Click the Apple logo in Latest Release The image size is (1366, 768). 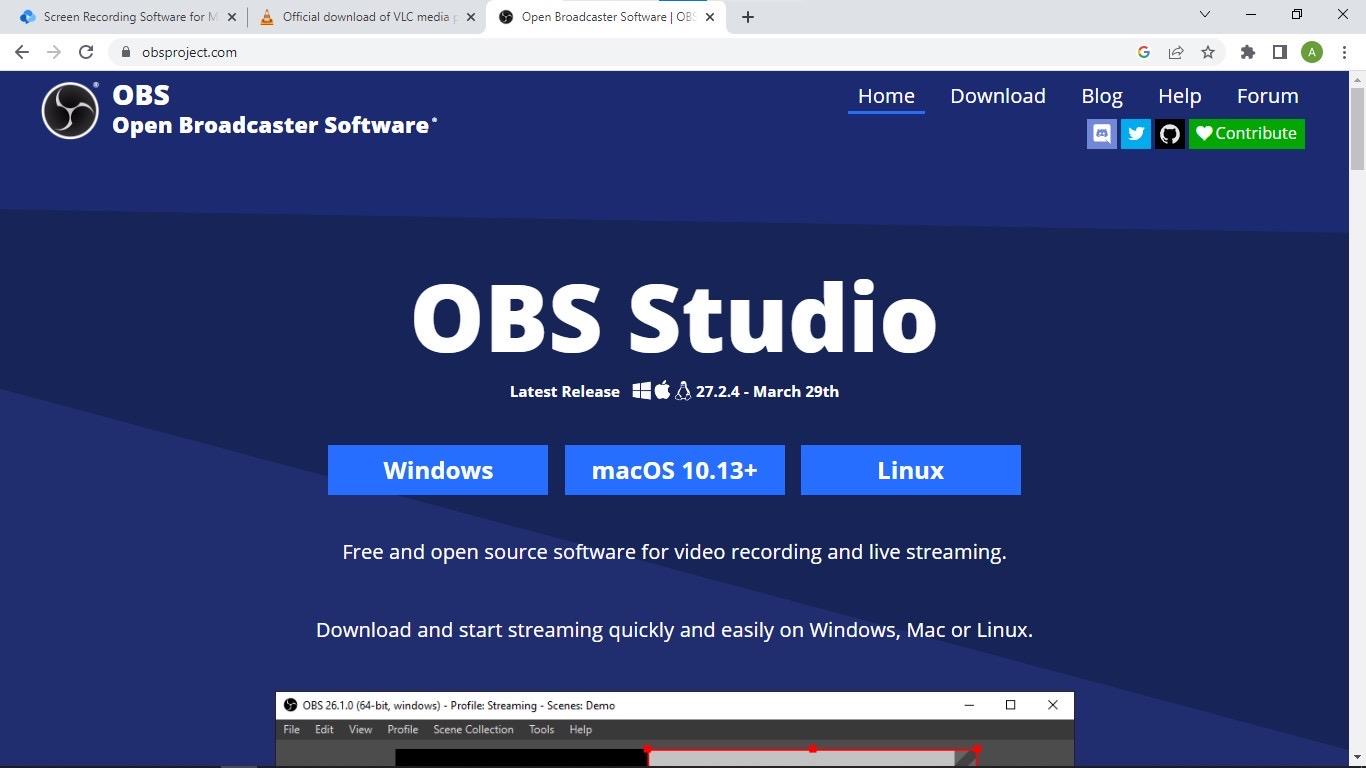(x=662, y=391)
